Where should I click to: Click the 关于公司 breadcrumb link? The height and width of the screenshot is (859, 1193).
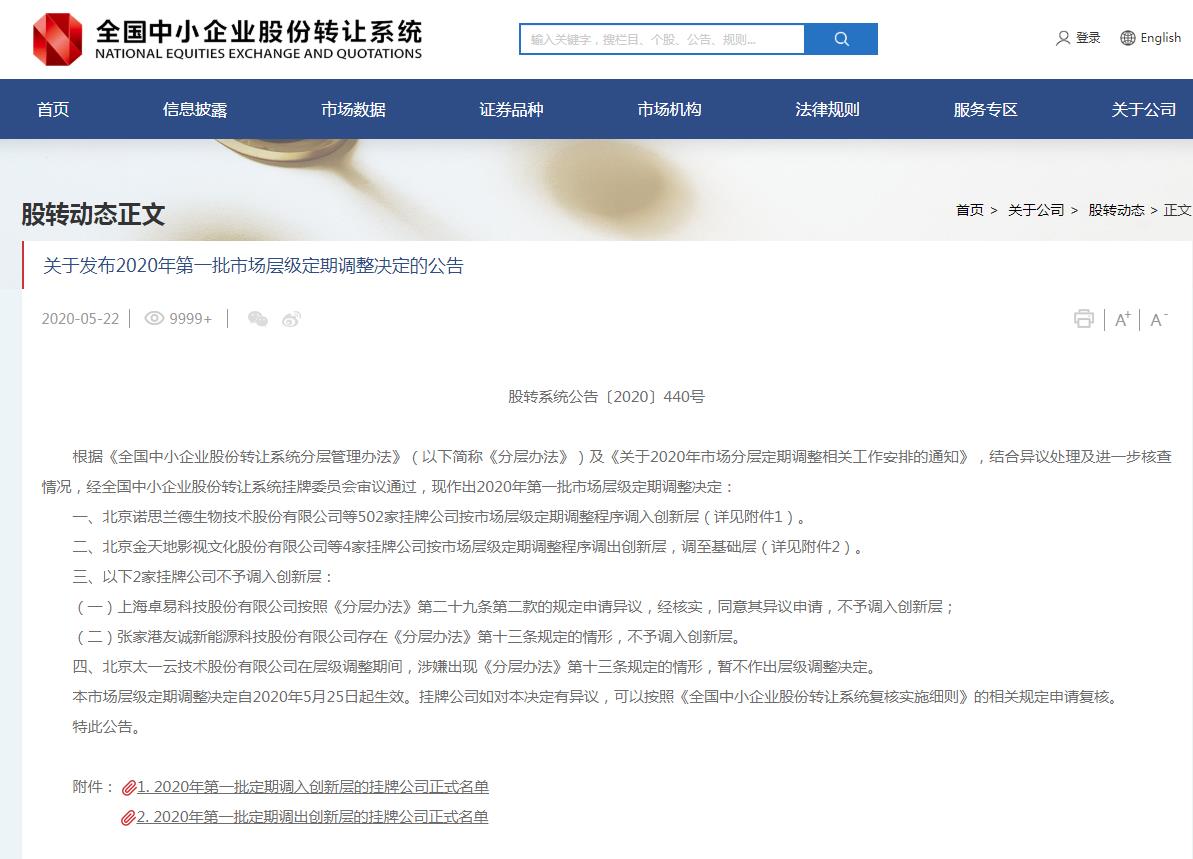[x=1035, y=210]
